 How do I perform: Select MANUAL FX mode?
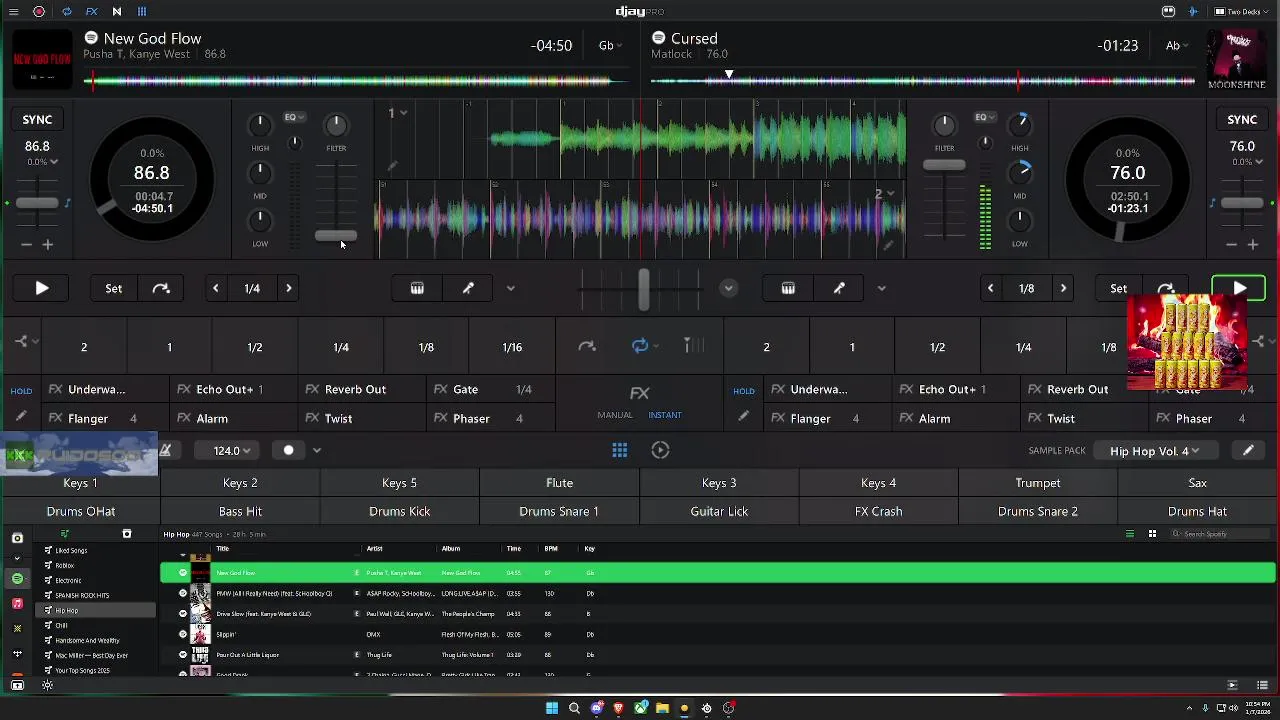[615, 415]
